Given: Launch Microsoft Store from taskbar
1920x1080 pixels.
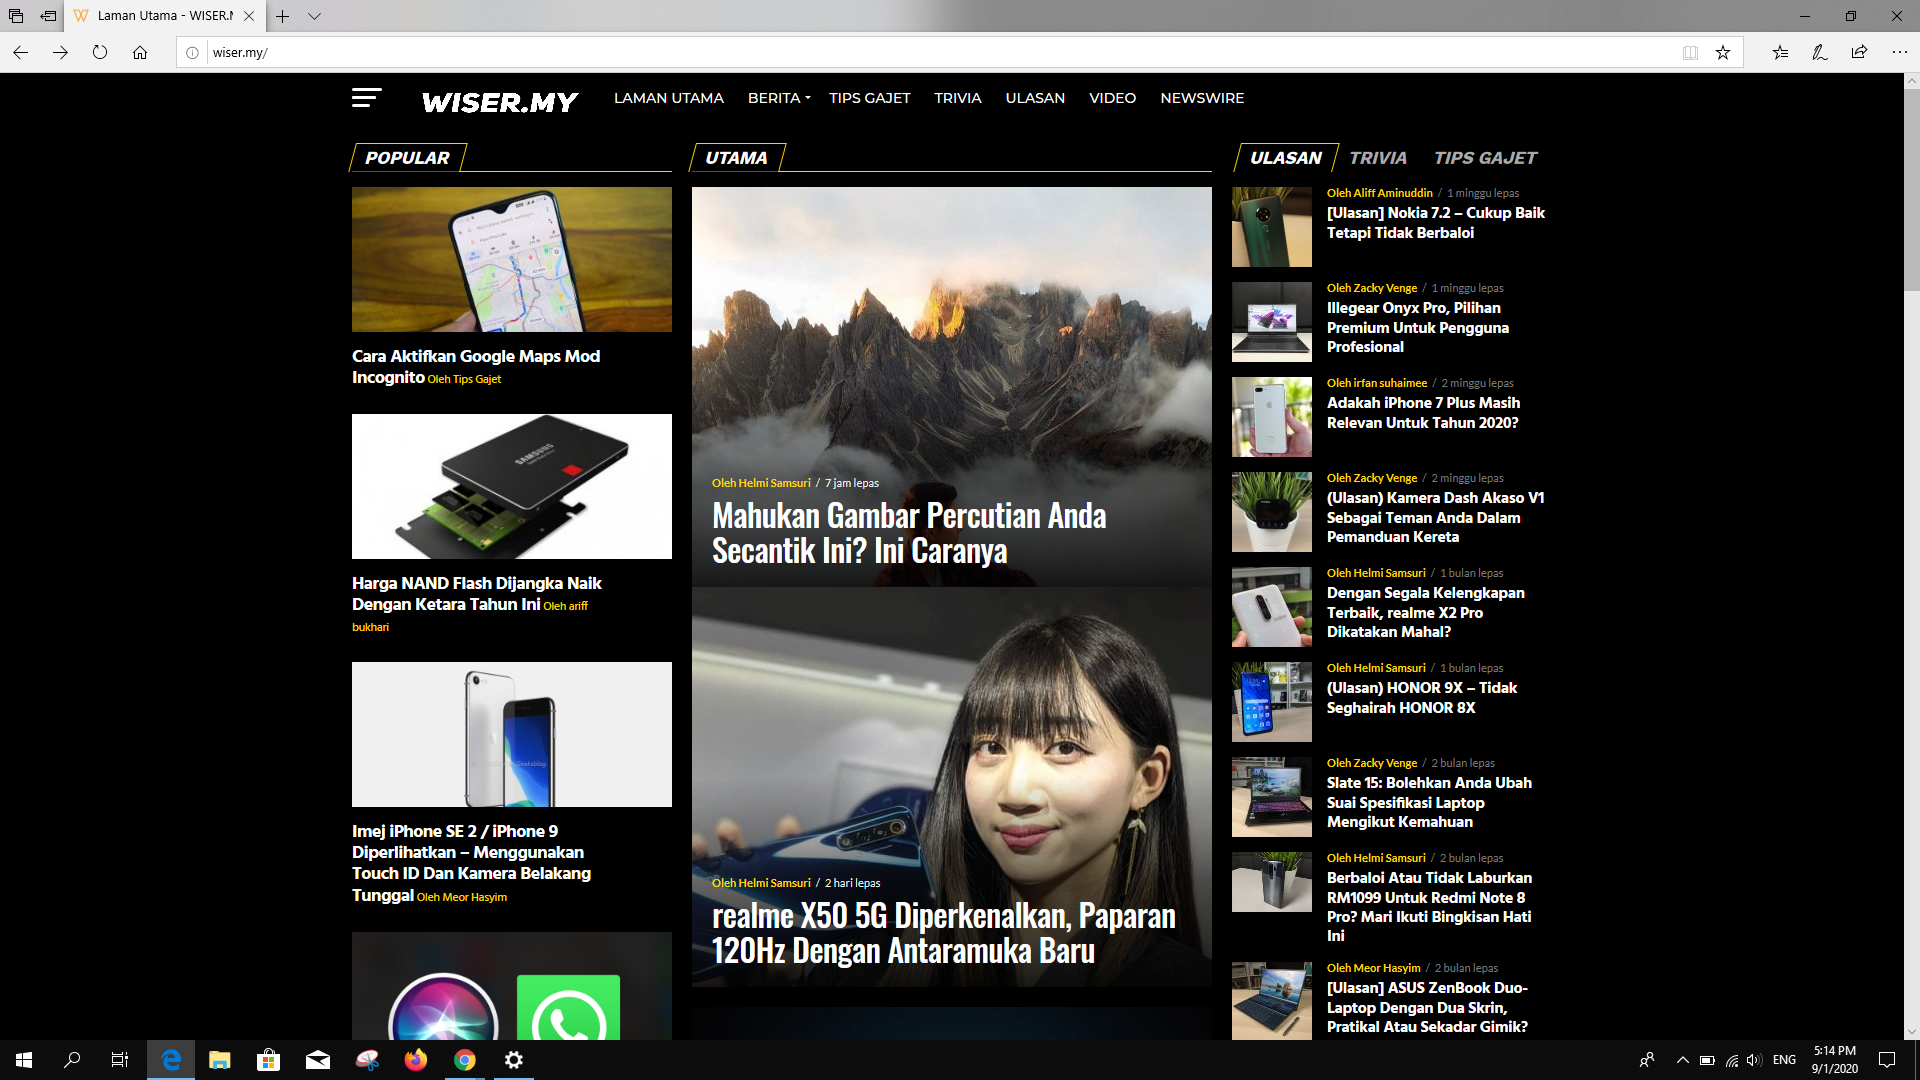Looking at the screenshot, I should [268, 1060].
